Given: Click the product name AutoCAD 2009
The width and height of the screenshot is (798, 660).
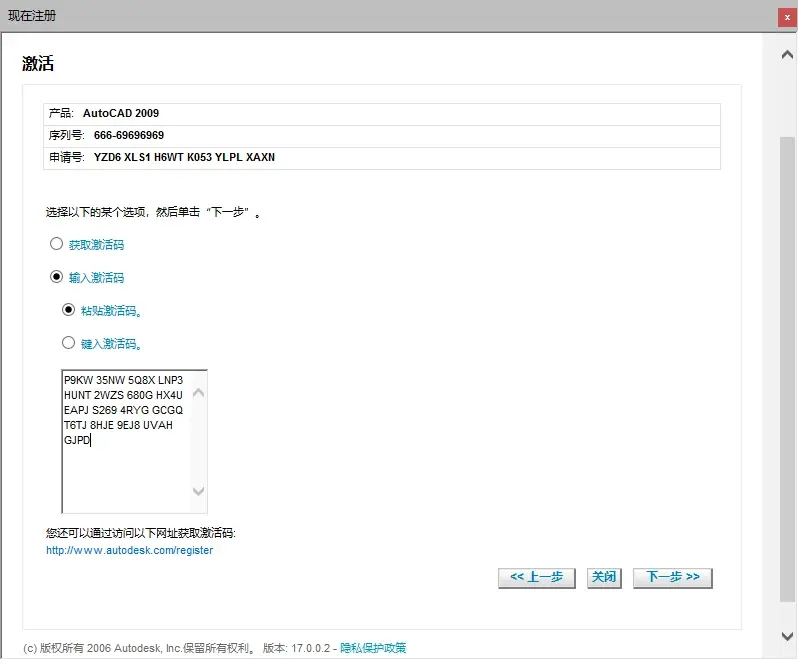Looking at the screenshot, I should [121, 113].
